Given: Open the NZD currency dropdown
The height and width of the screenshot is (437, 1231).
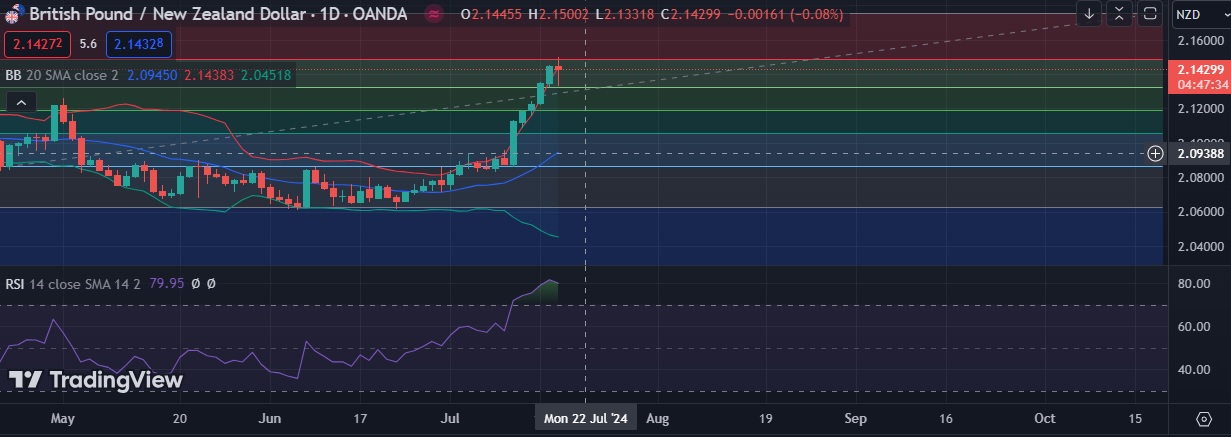Looking at the screenshot, I should 1199,14.
